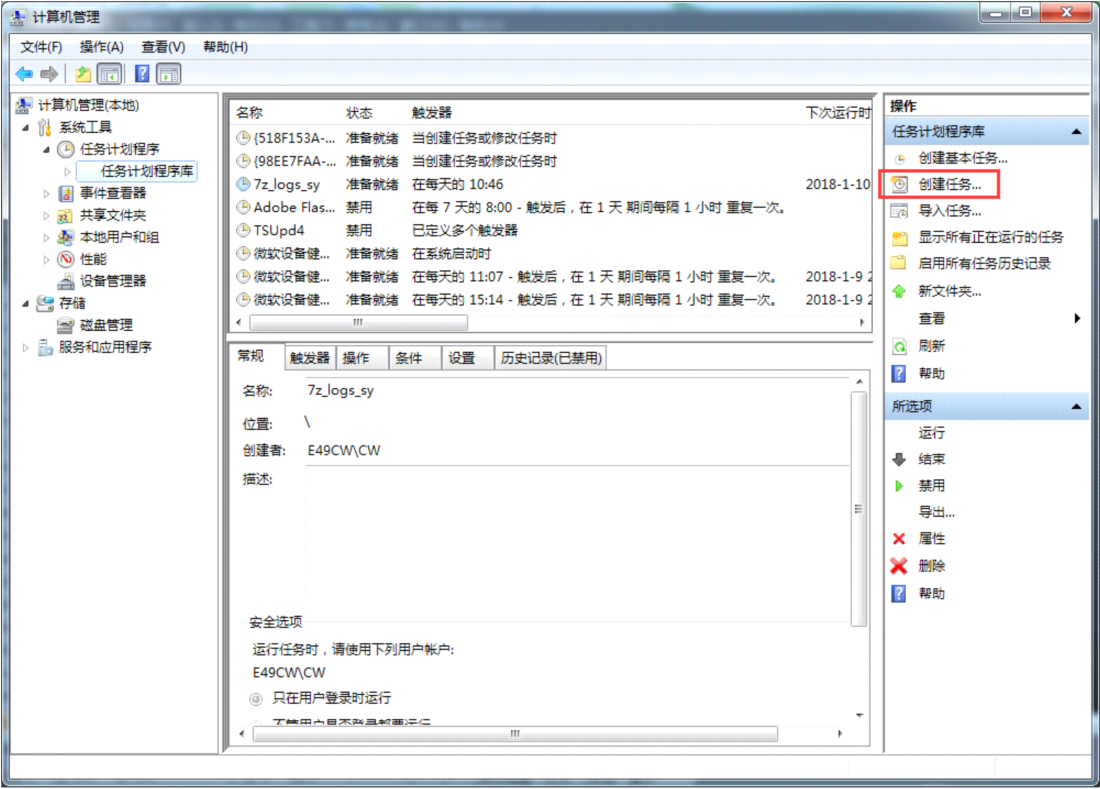Click the 本地用户和组 icon in tree
The height and width of the screenshot is (789, 1100).
[65, 237]
